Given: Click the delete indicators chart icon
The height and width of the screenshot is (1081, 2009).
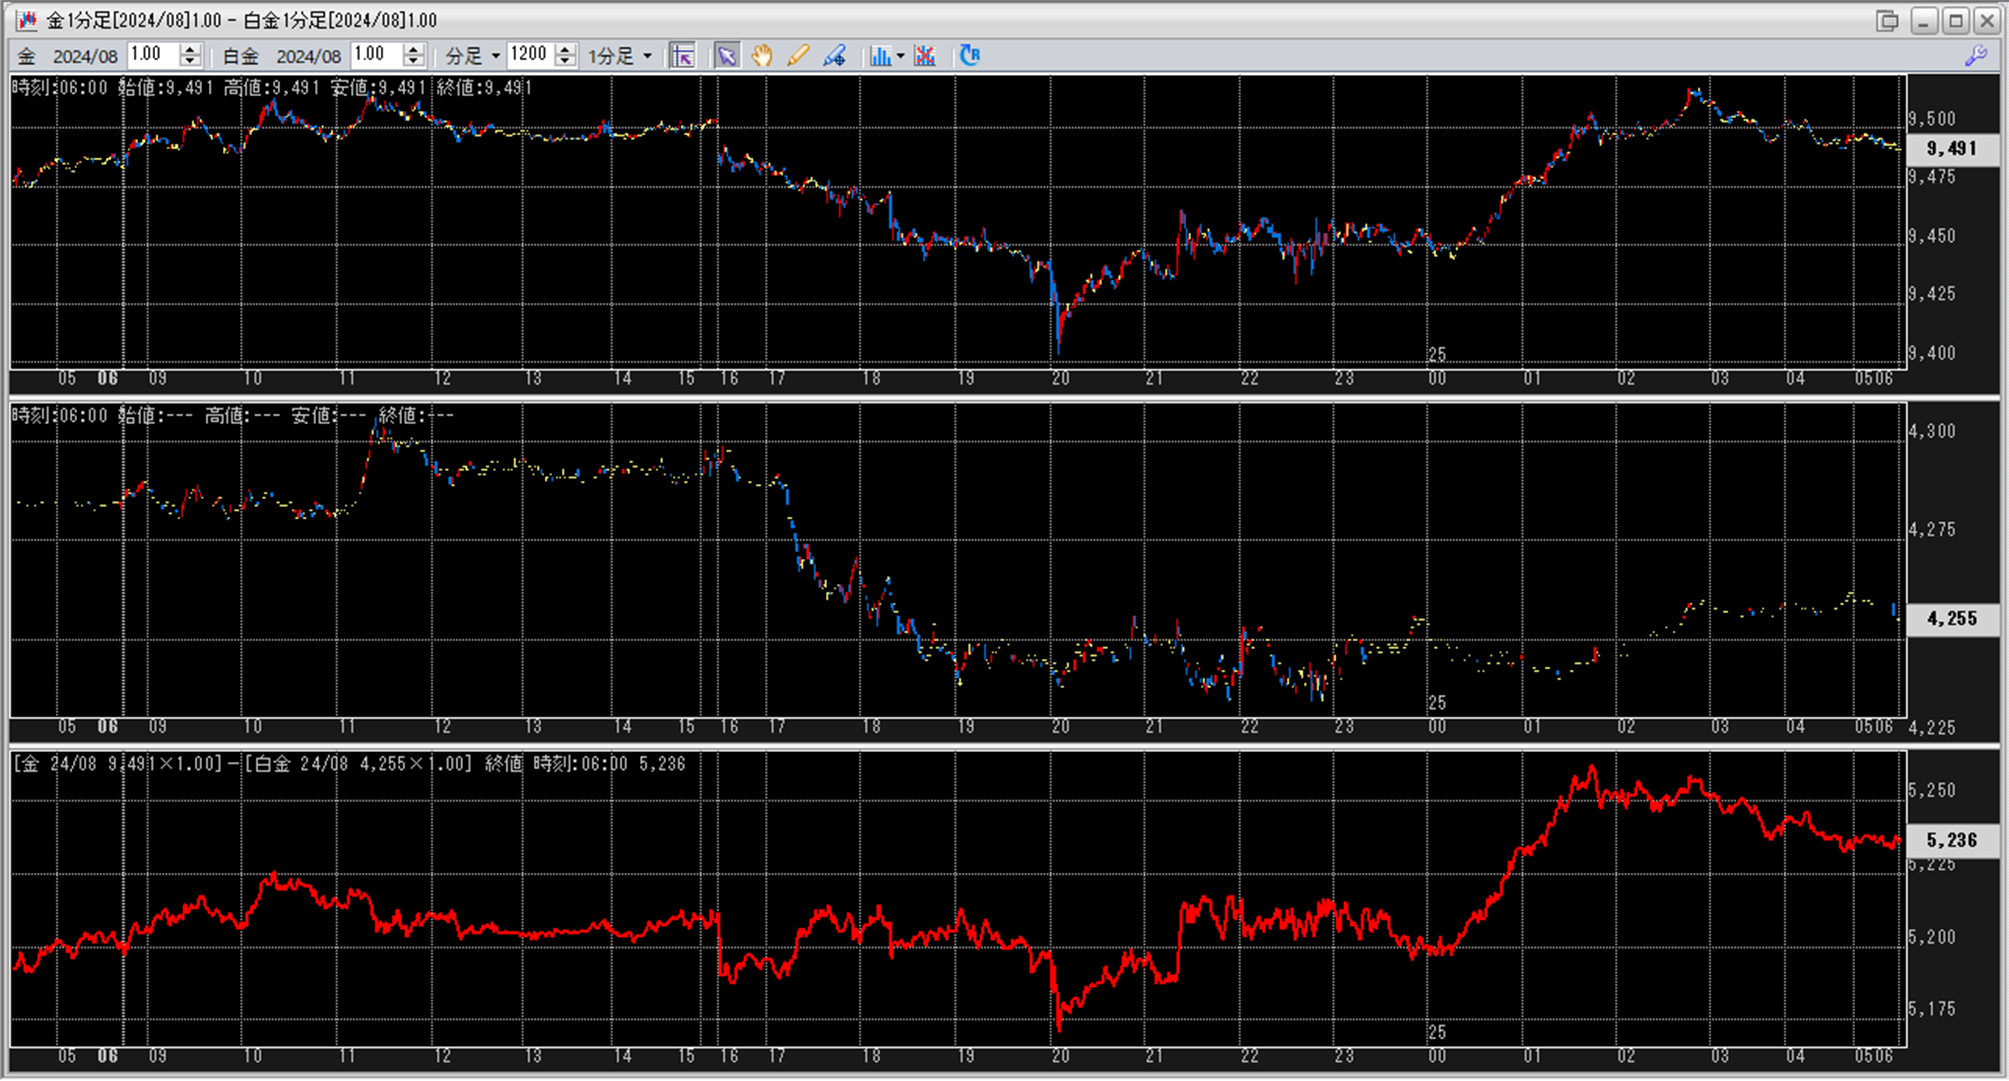Looking at the screenshot, I should click(x=925, y=56).
